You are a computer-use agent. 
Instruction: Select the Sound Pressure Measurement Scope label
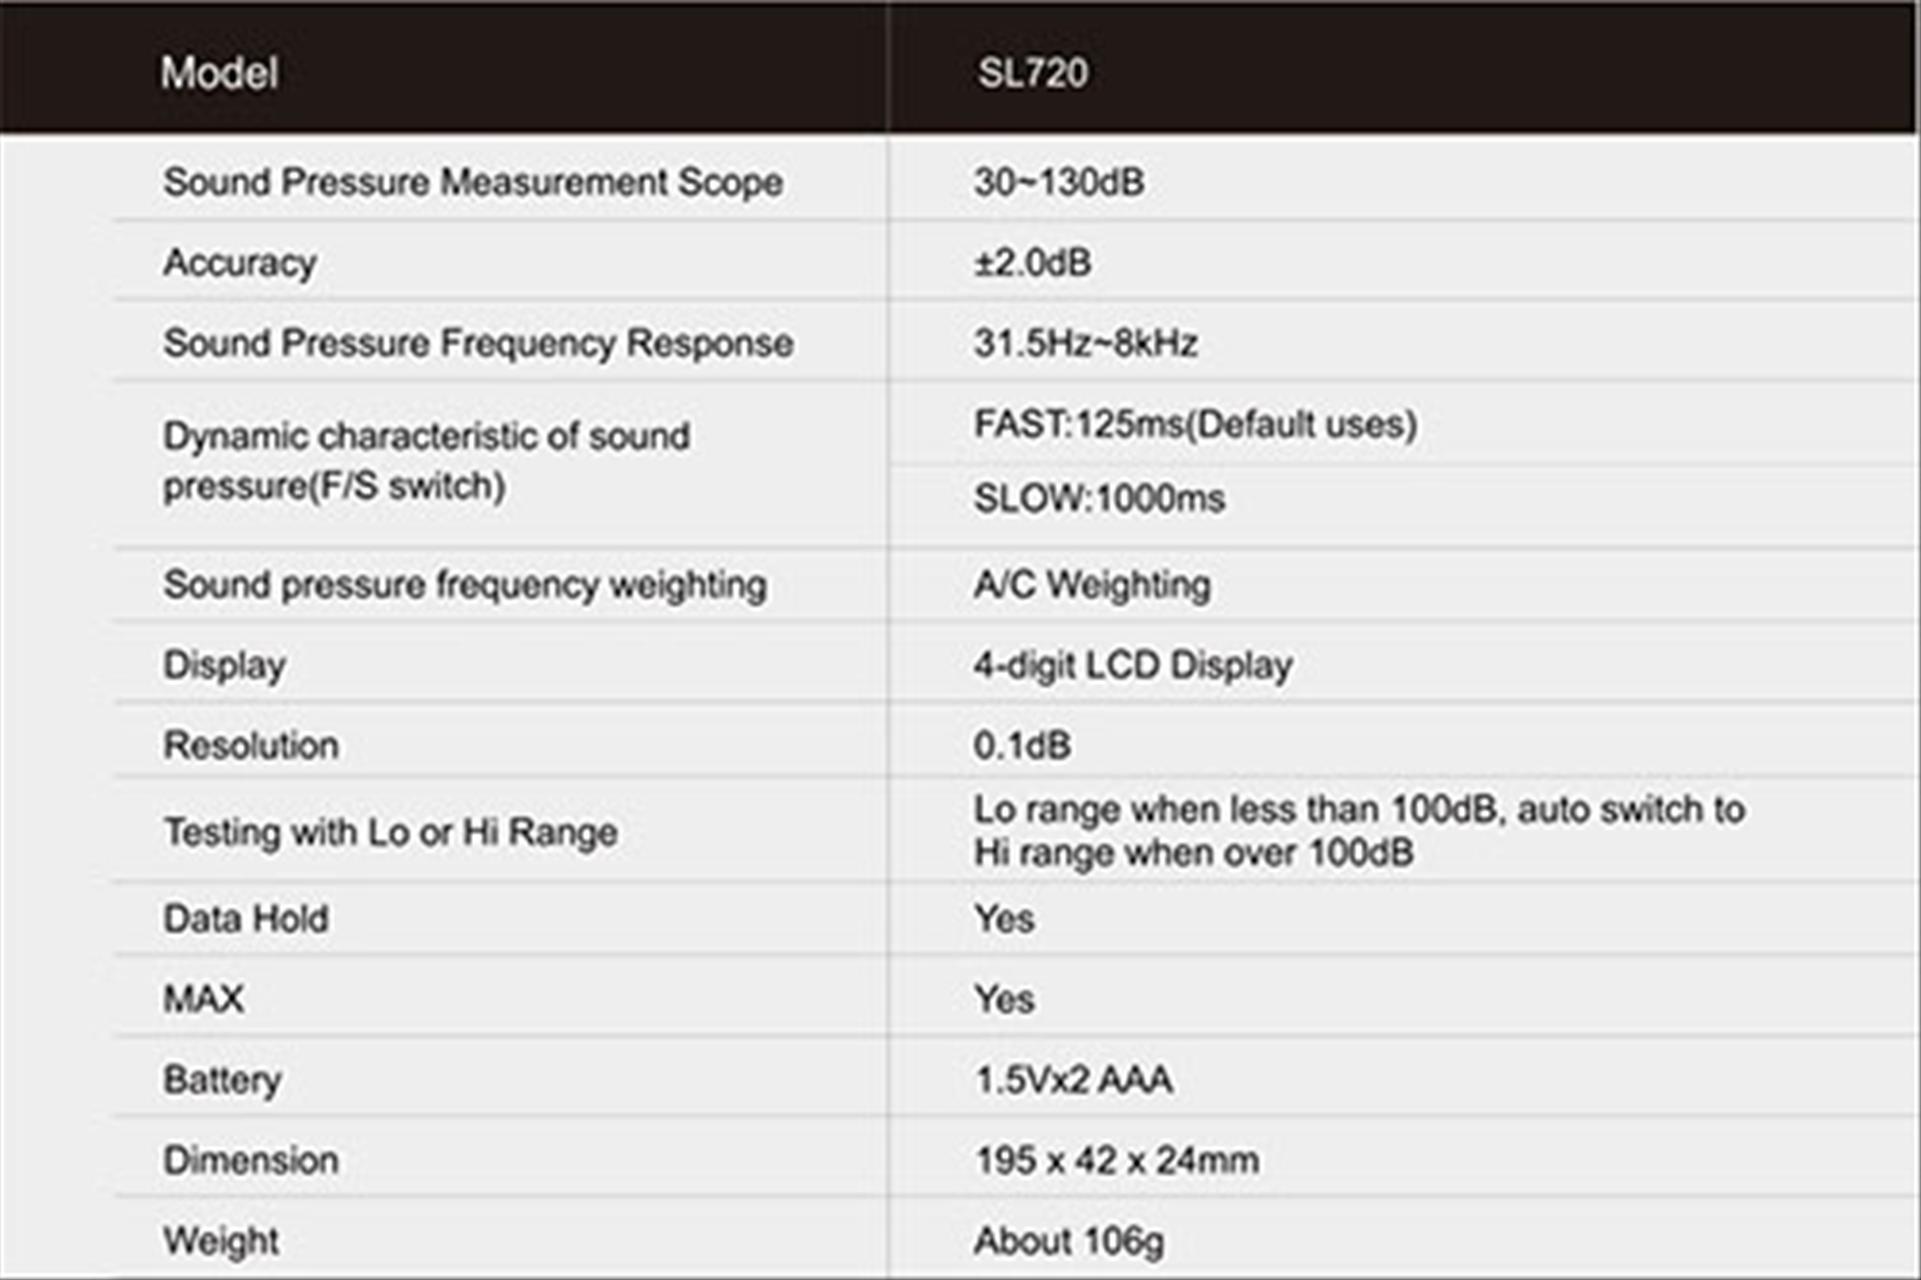pos(473,182)
